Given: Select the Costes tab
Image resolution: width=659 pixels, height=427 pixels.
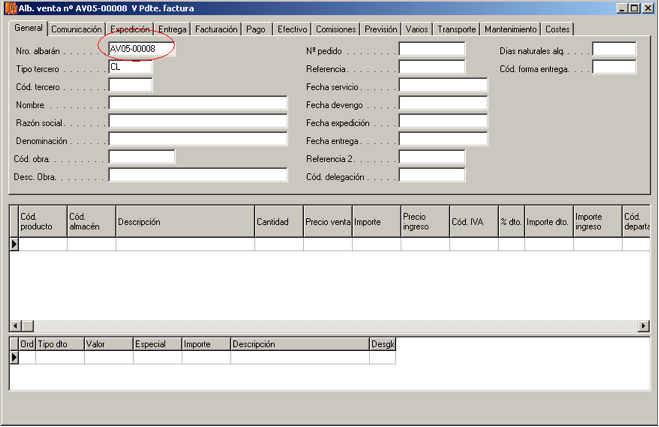Looking at the screenshot, I should (558, 30).
